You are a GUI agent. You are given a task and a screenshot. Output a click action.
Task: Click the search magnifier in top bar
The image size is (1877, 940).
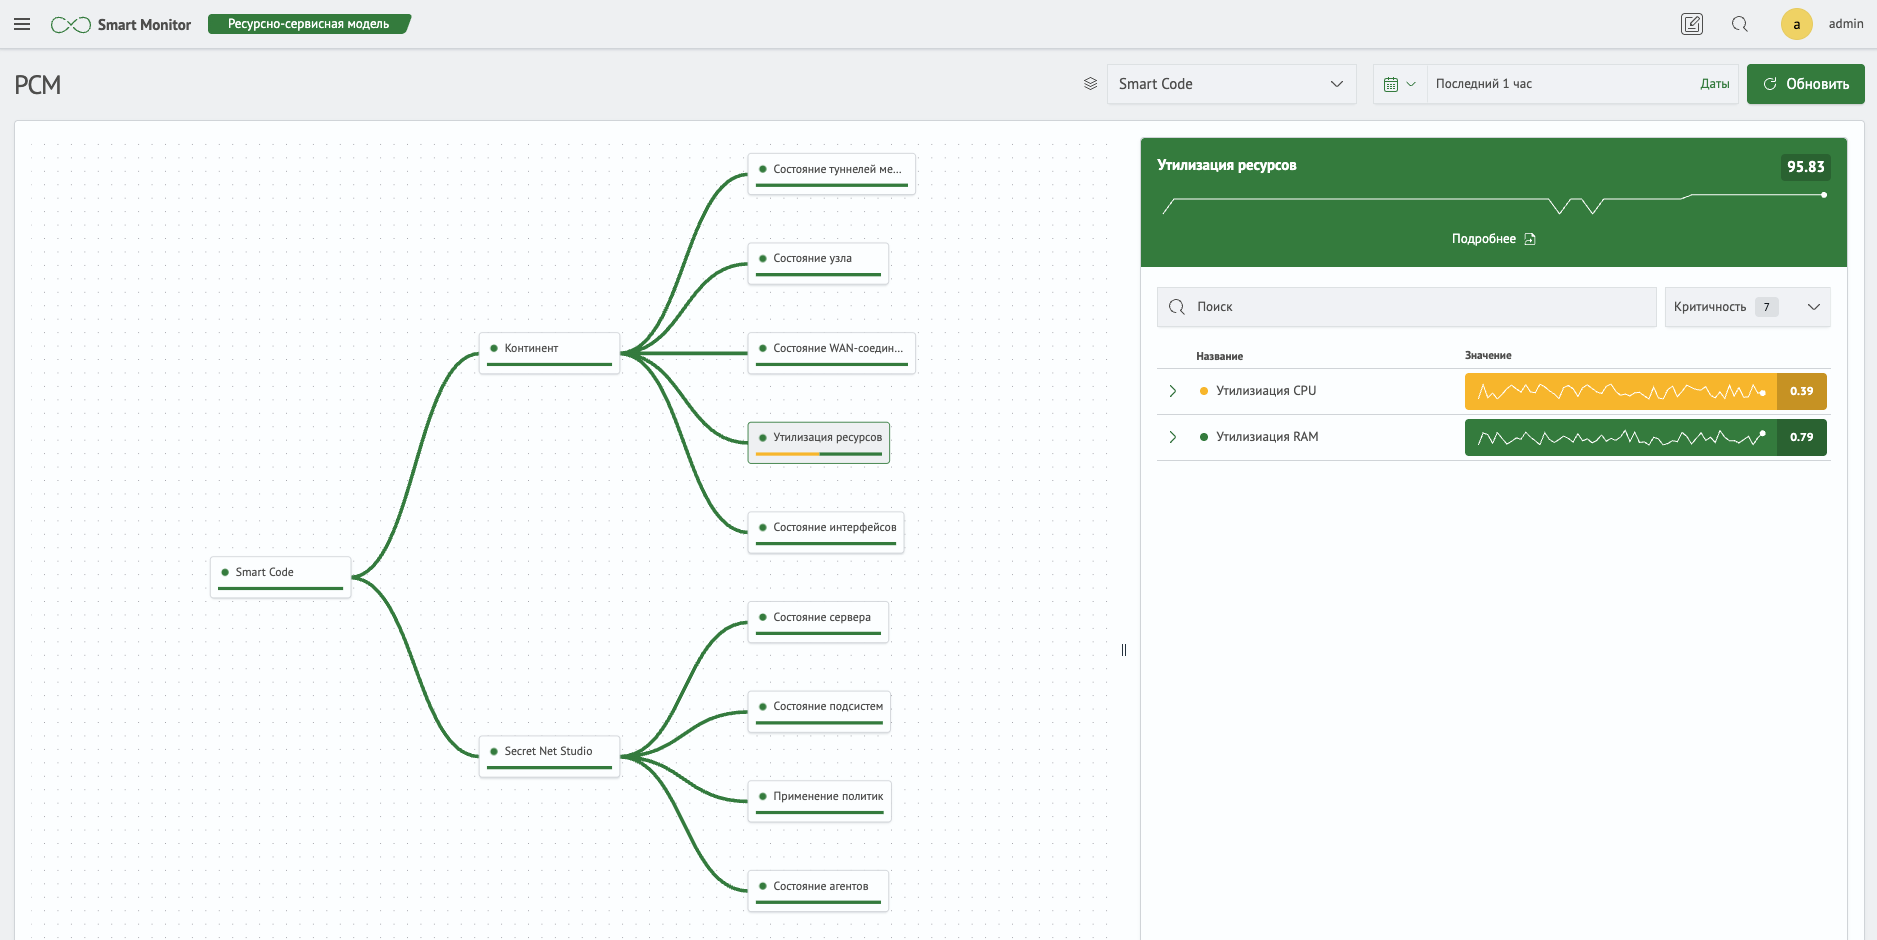tap(1740, 24)
